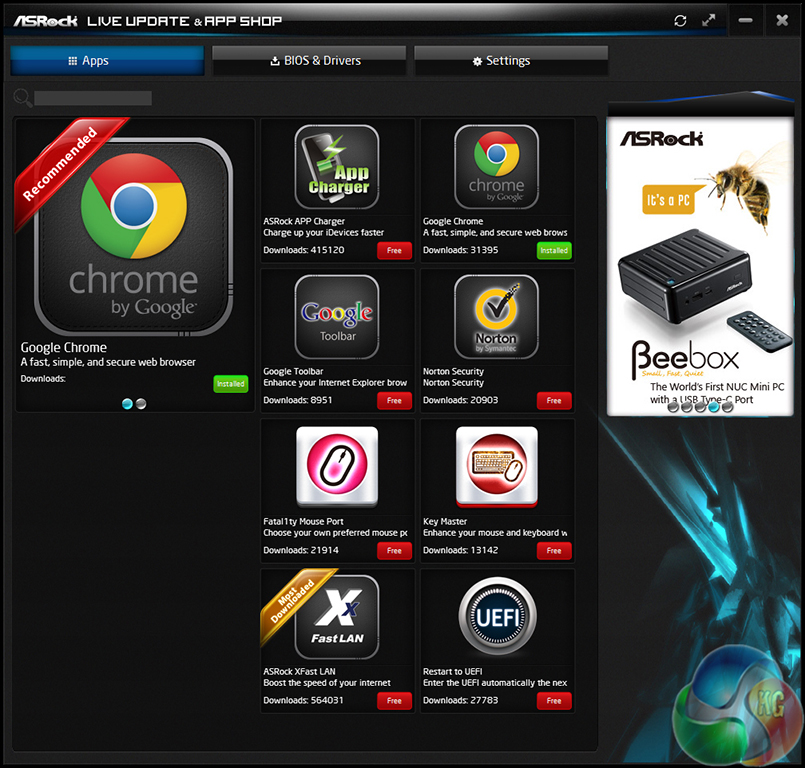
Task: Select third dot in Beebox ad banner
Action: coord(700,407)
